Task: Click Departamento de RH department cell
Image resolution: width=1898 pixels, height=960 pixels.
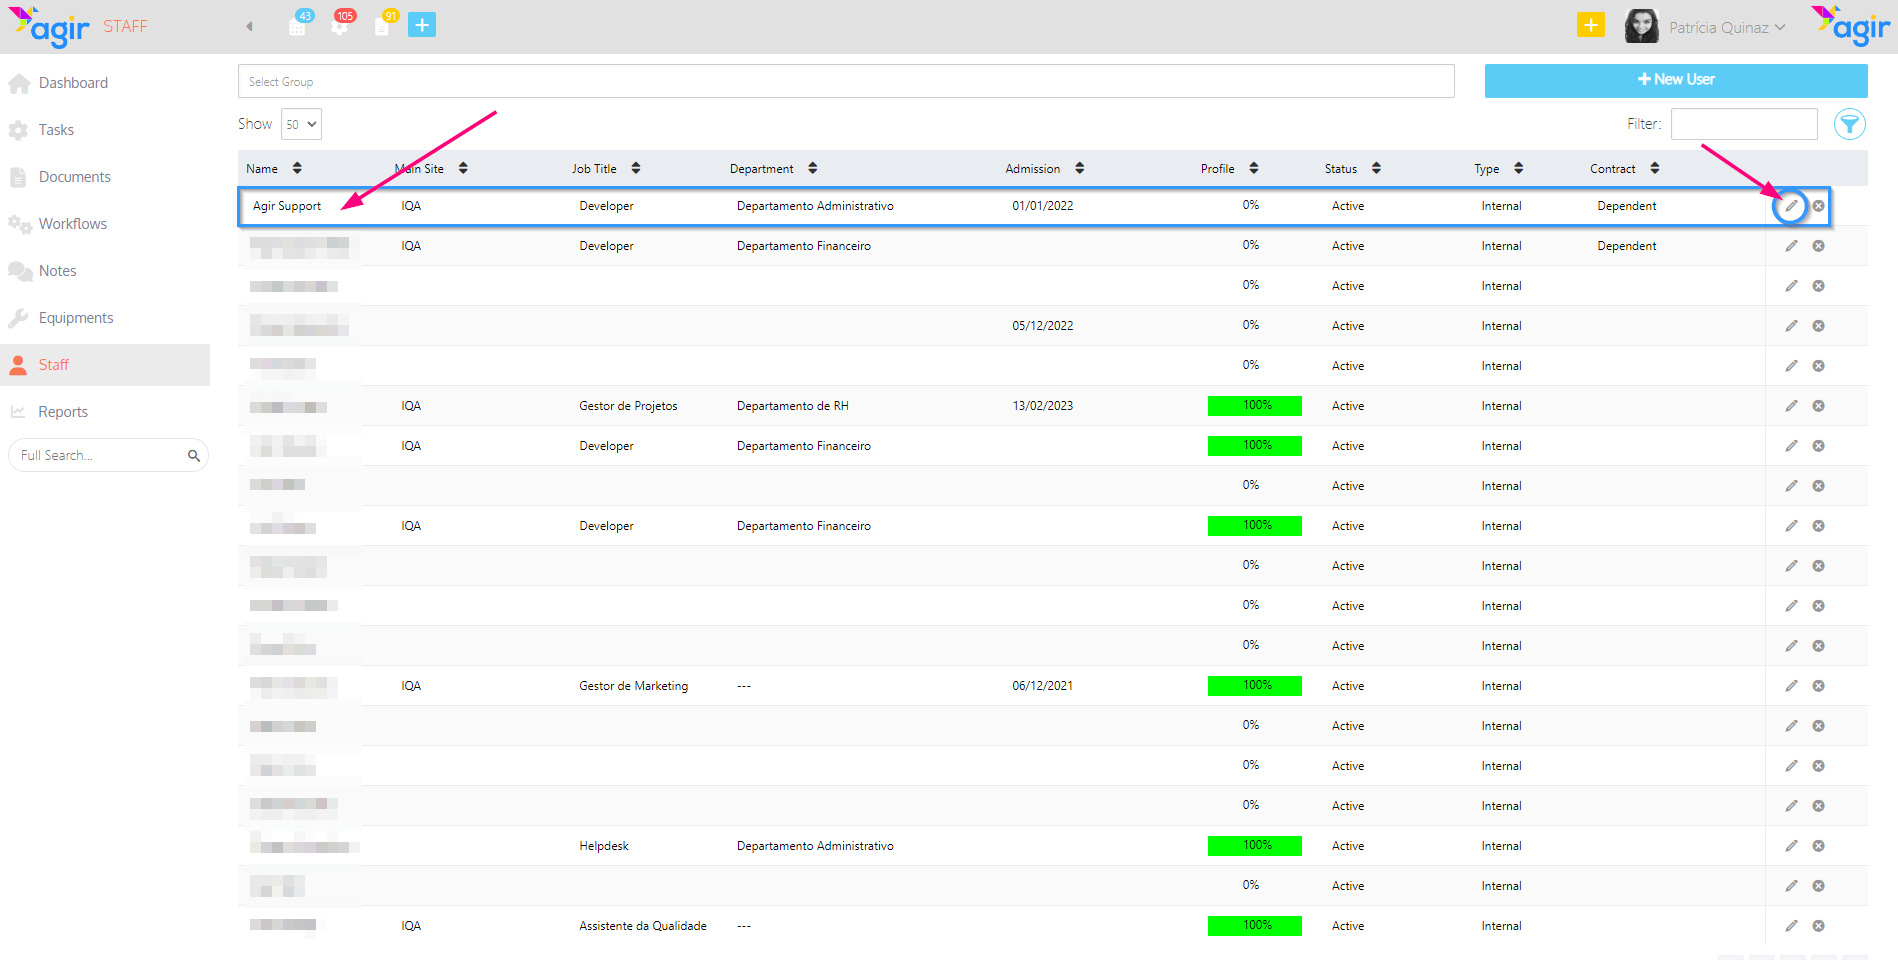Action: (793, 406)
